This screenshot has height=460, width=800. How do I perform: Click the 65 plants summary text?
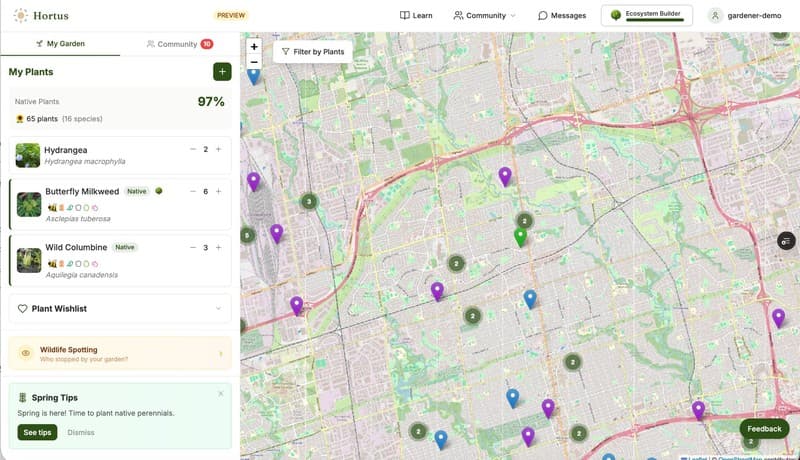point(42,119)
